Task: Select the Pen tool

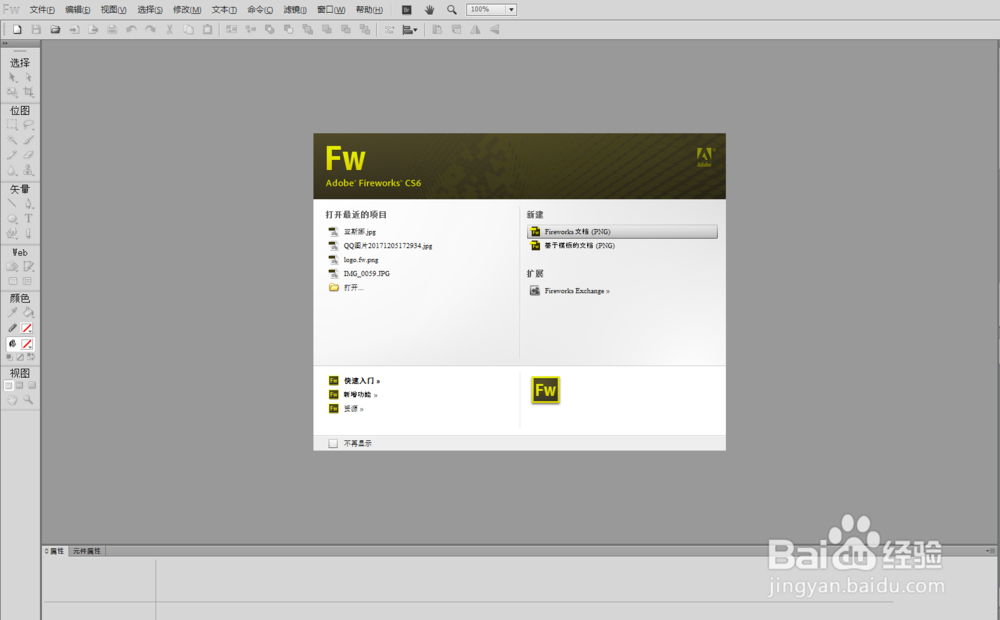Action: 28,203
